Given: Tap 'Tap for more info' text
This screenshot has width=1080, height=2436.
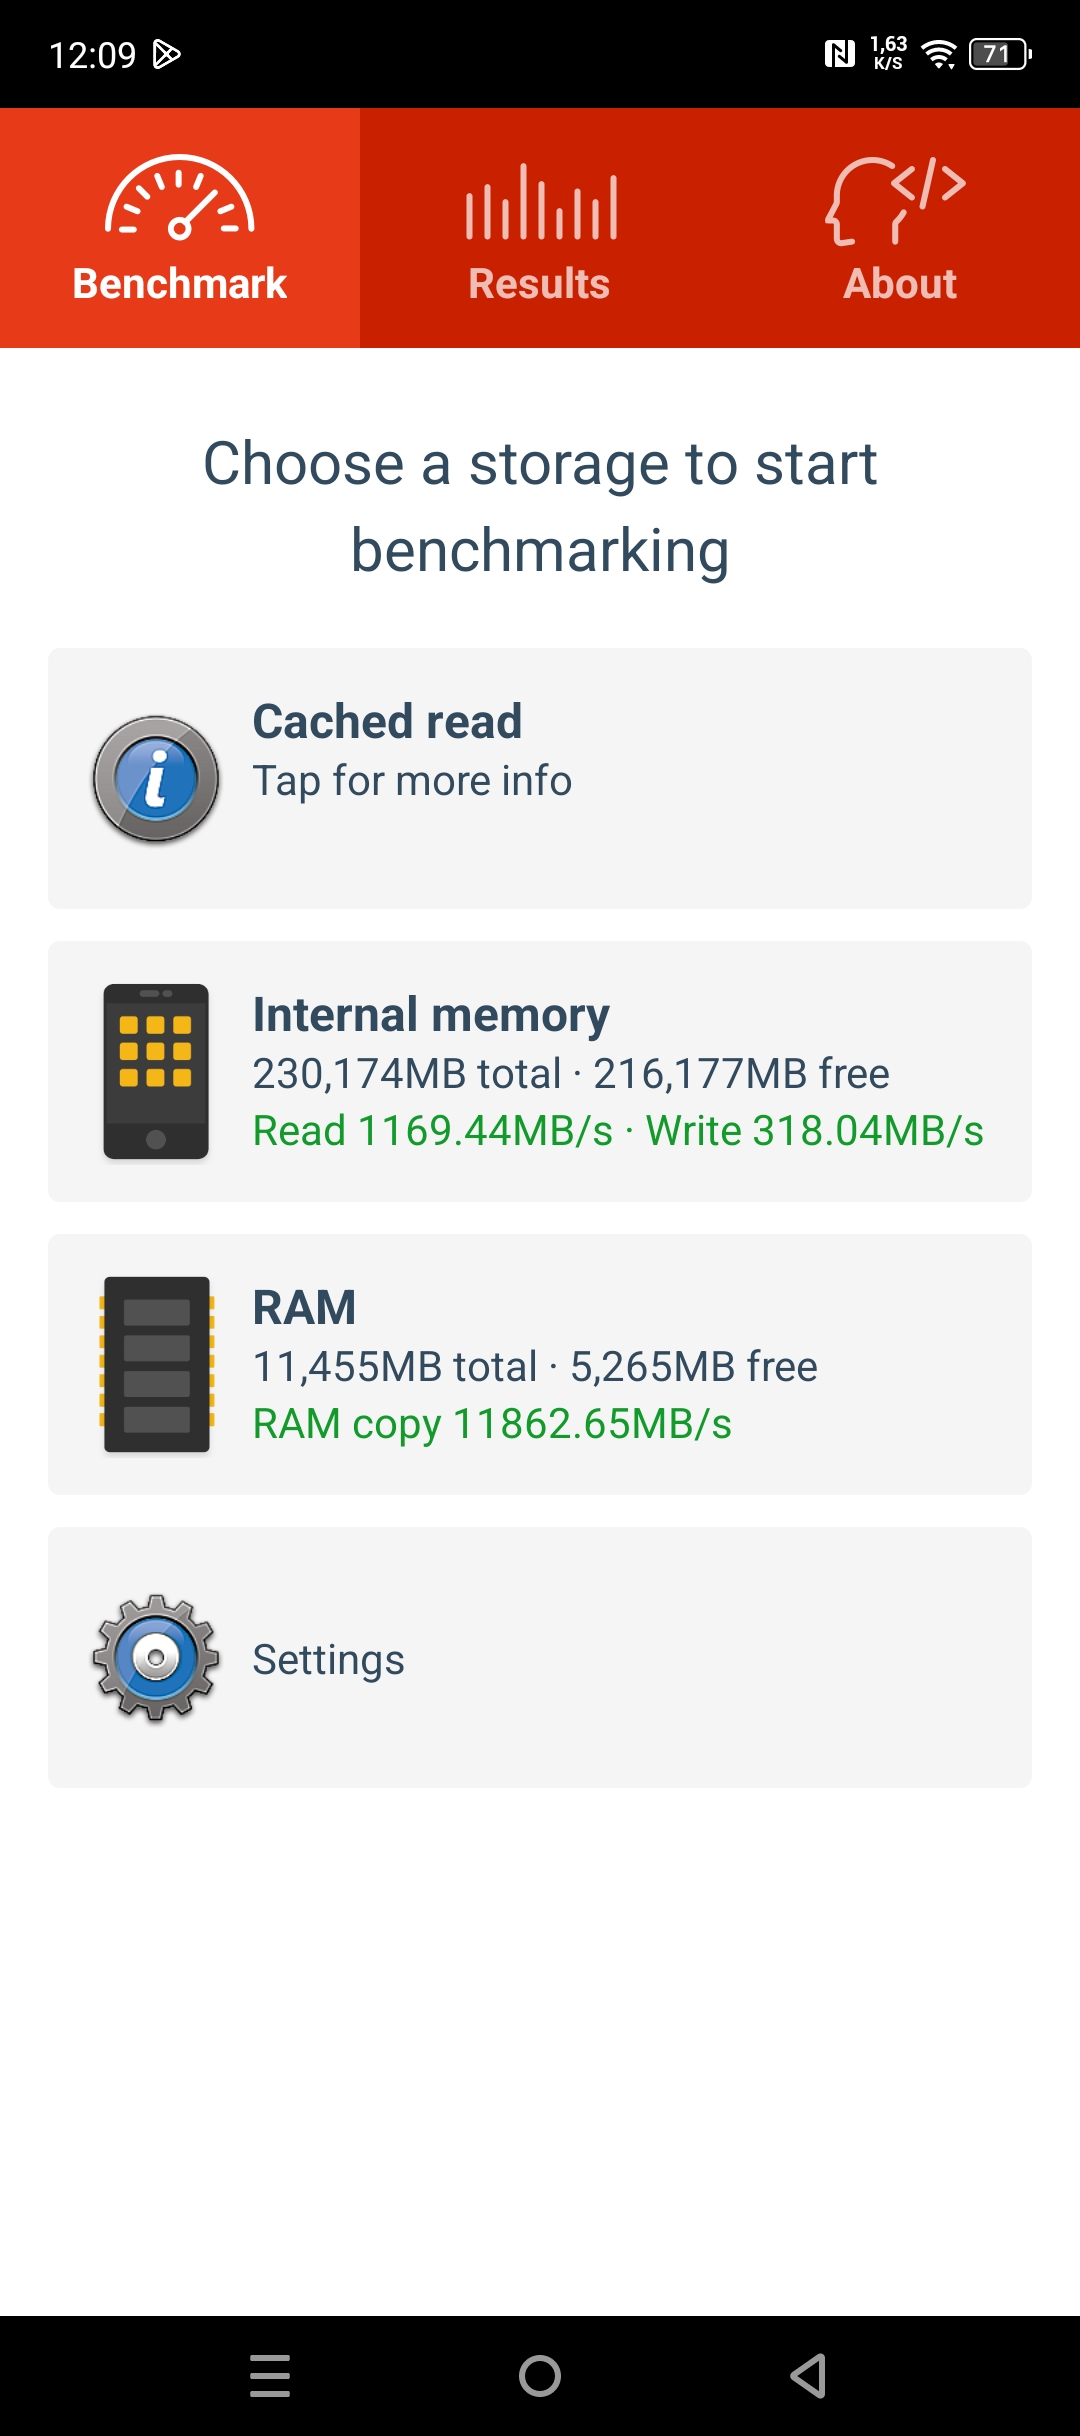Looking at the screenshot, I should pos(412,781).
